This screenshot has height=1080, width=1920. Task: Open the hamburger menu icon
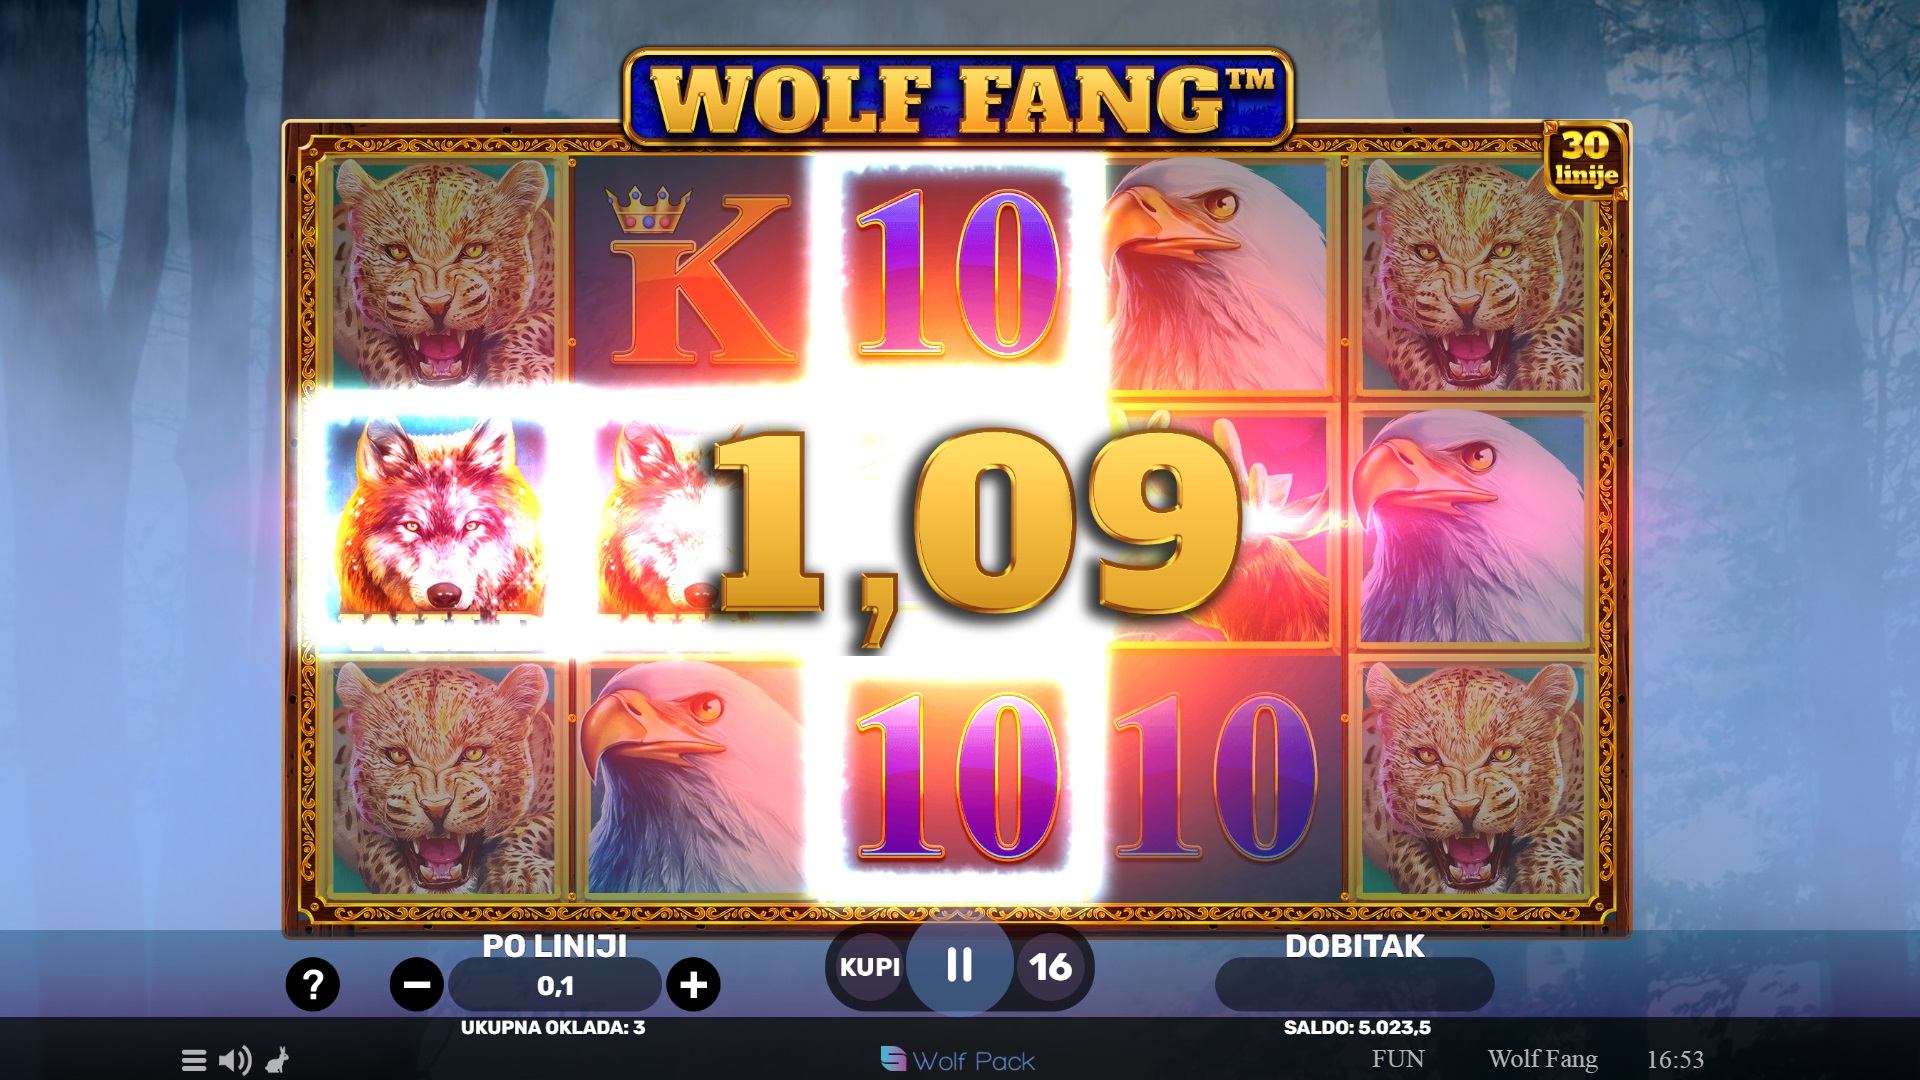pos(194,1060)
